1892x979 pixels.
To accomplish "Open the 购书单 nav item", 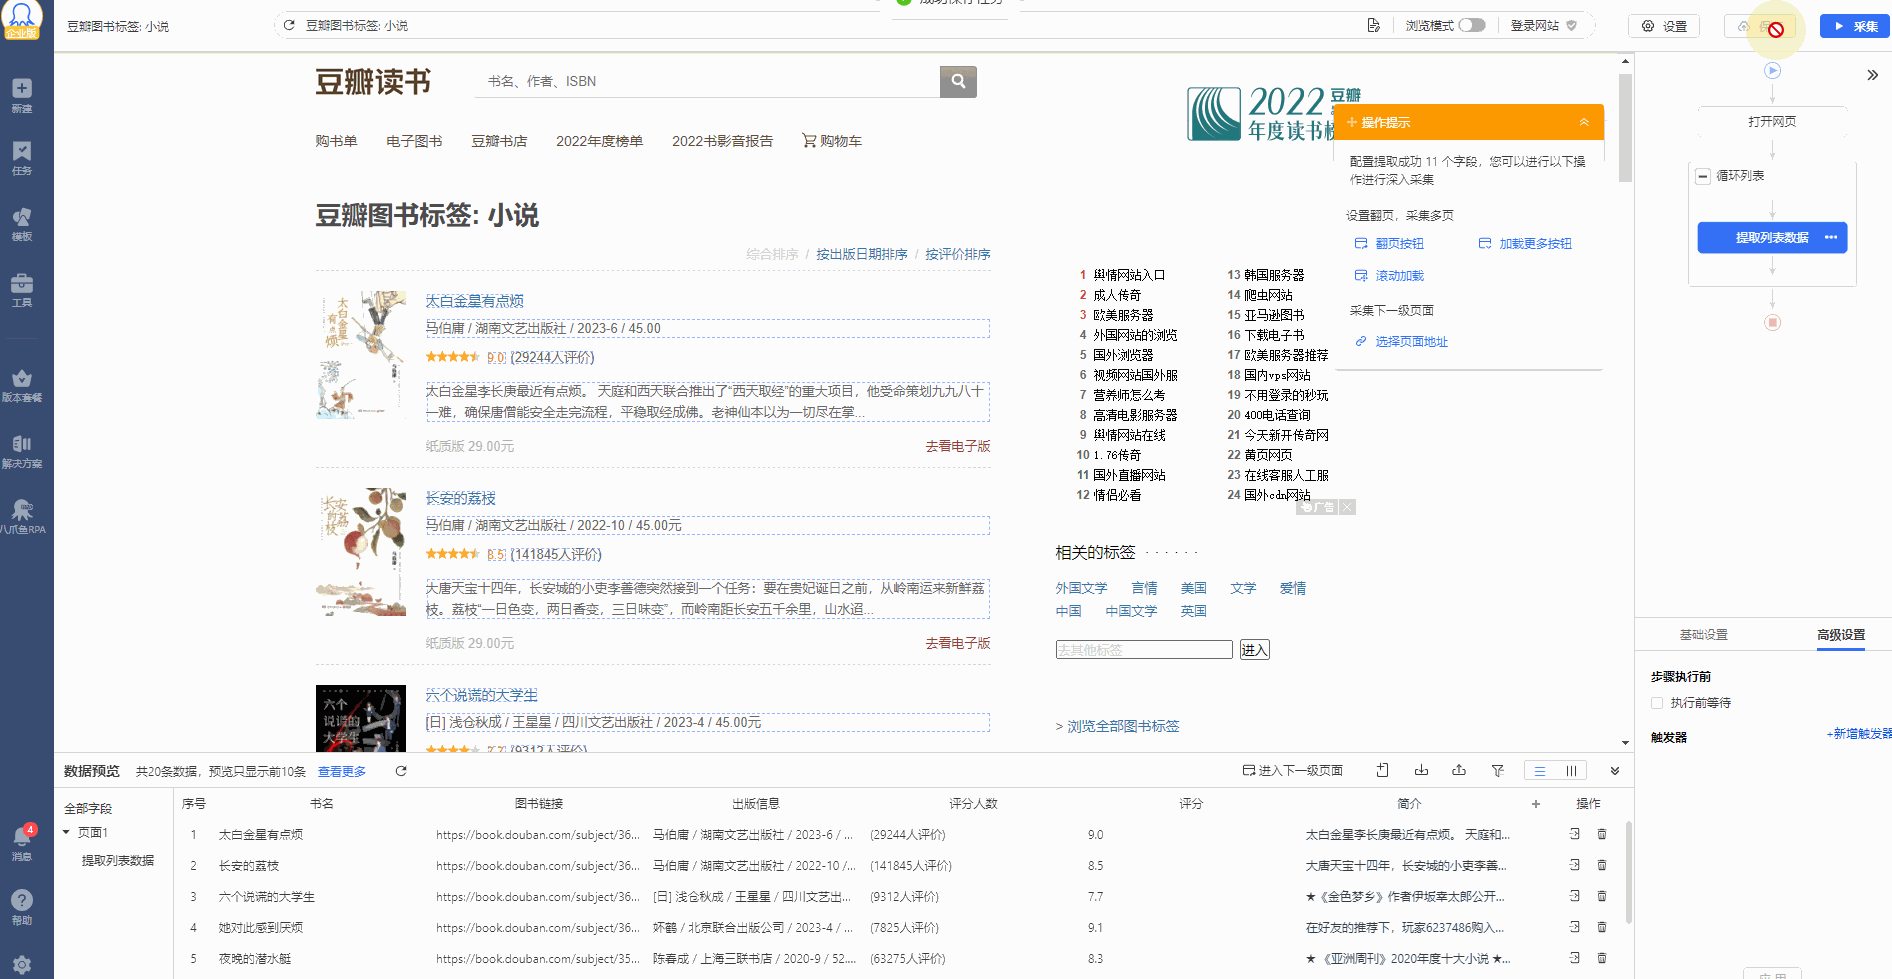I will [x=336, y=141].
